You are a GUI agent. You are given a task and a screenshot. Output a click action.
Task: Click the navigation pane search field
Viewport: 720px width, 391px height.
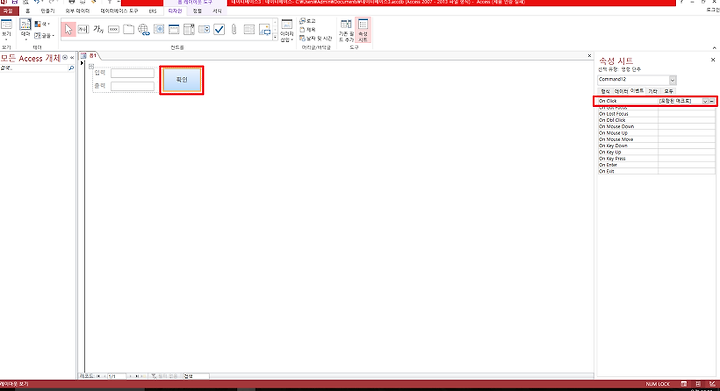34,68
